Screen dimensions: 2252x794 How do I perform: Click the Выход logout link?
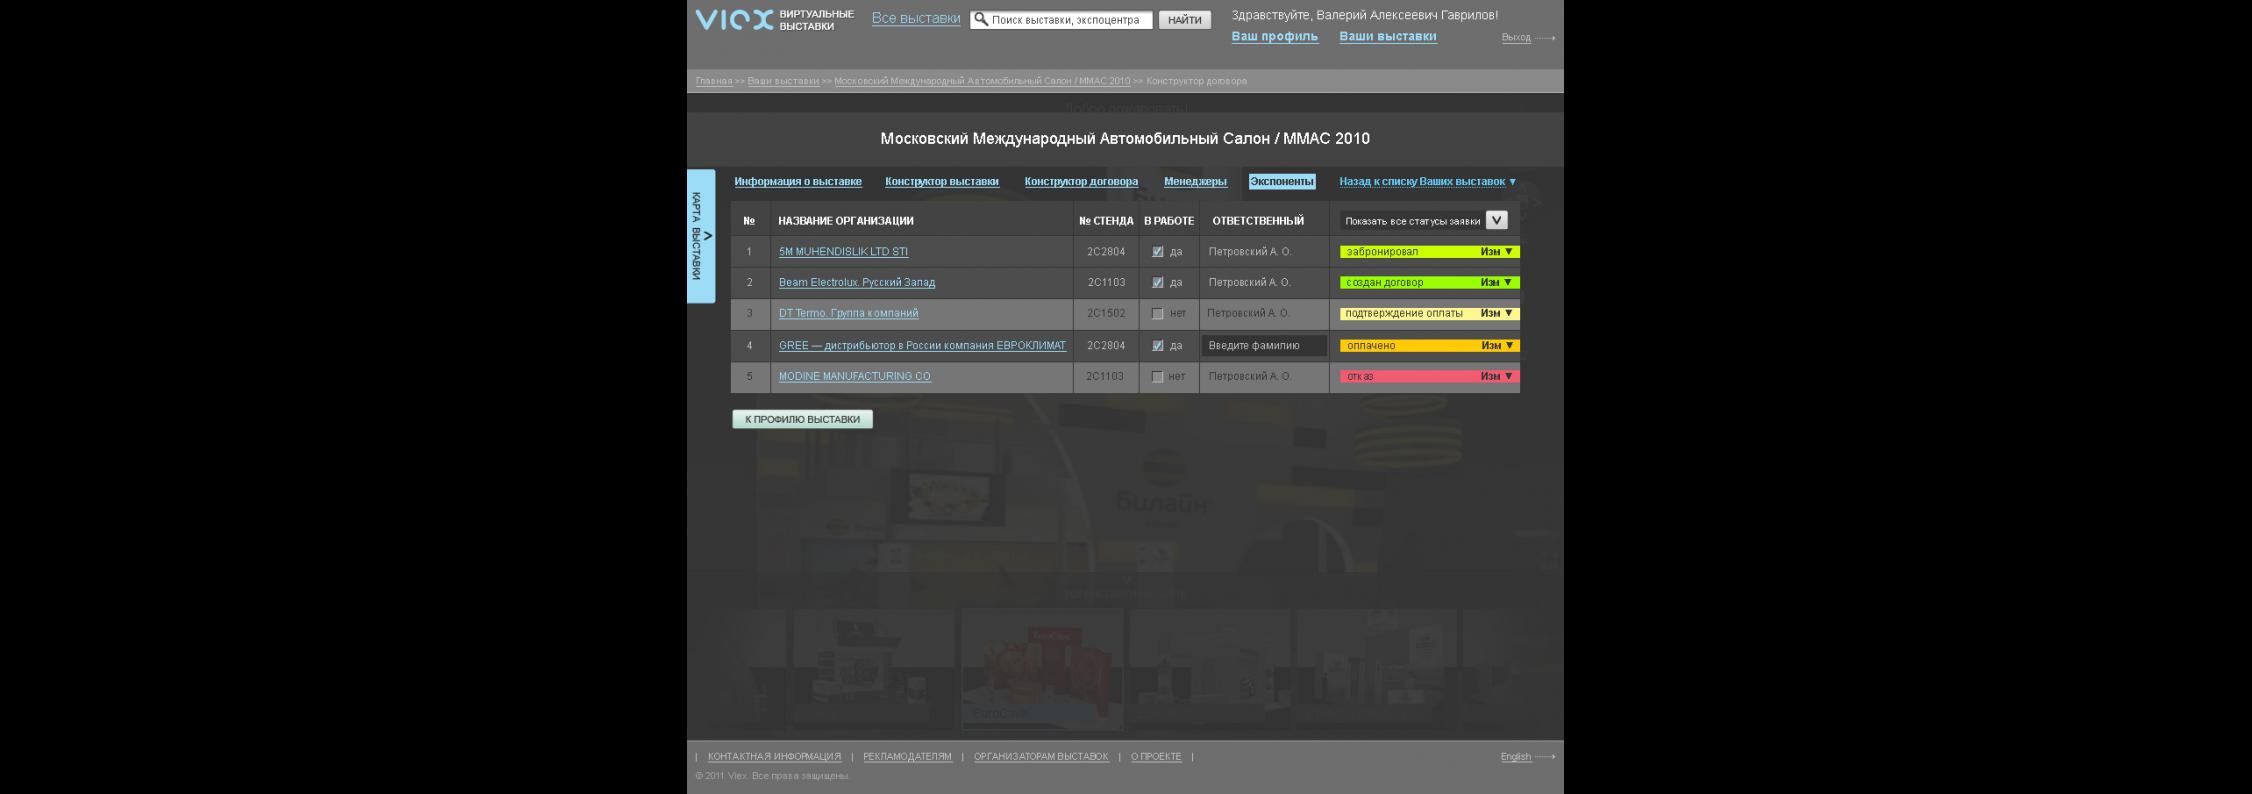tap(1515, 38)
